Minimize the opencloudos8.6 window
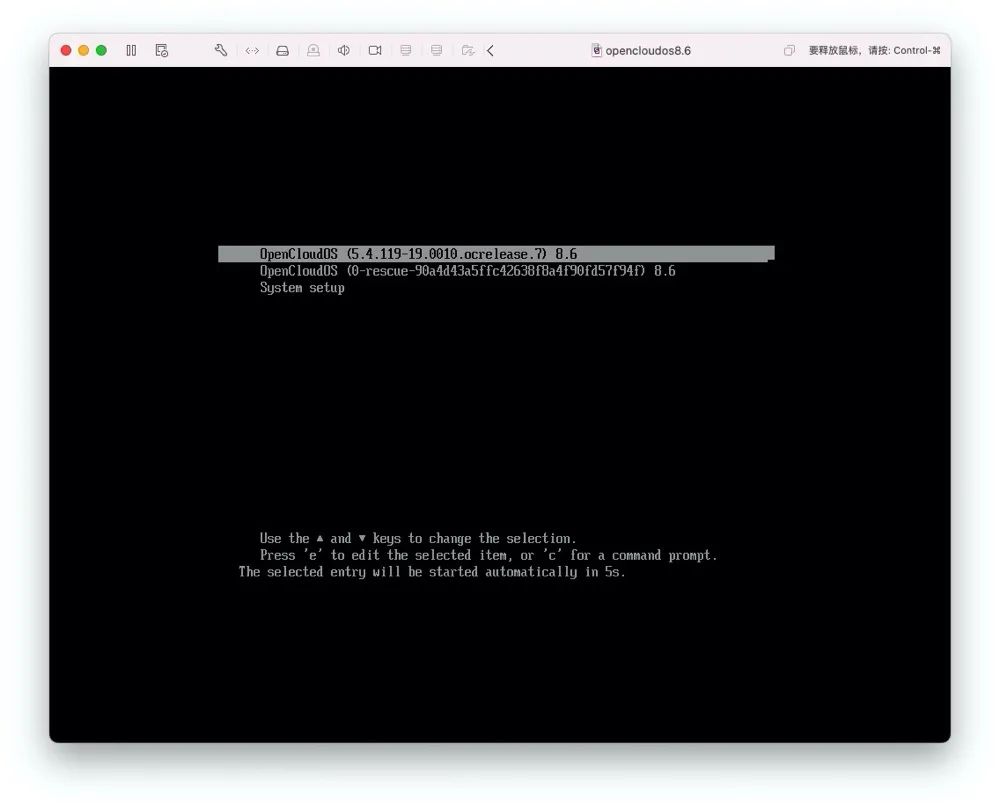The image size is (1000, 808). point(84,50)
